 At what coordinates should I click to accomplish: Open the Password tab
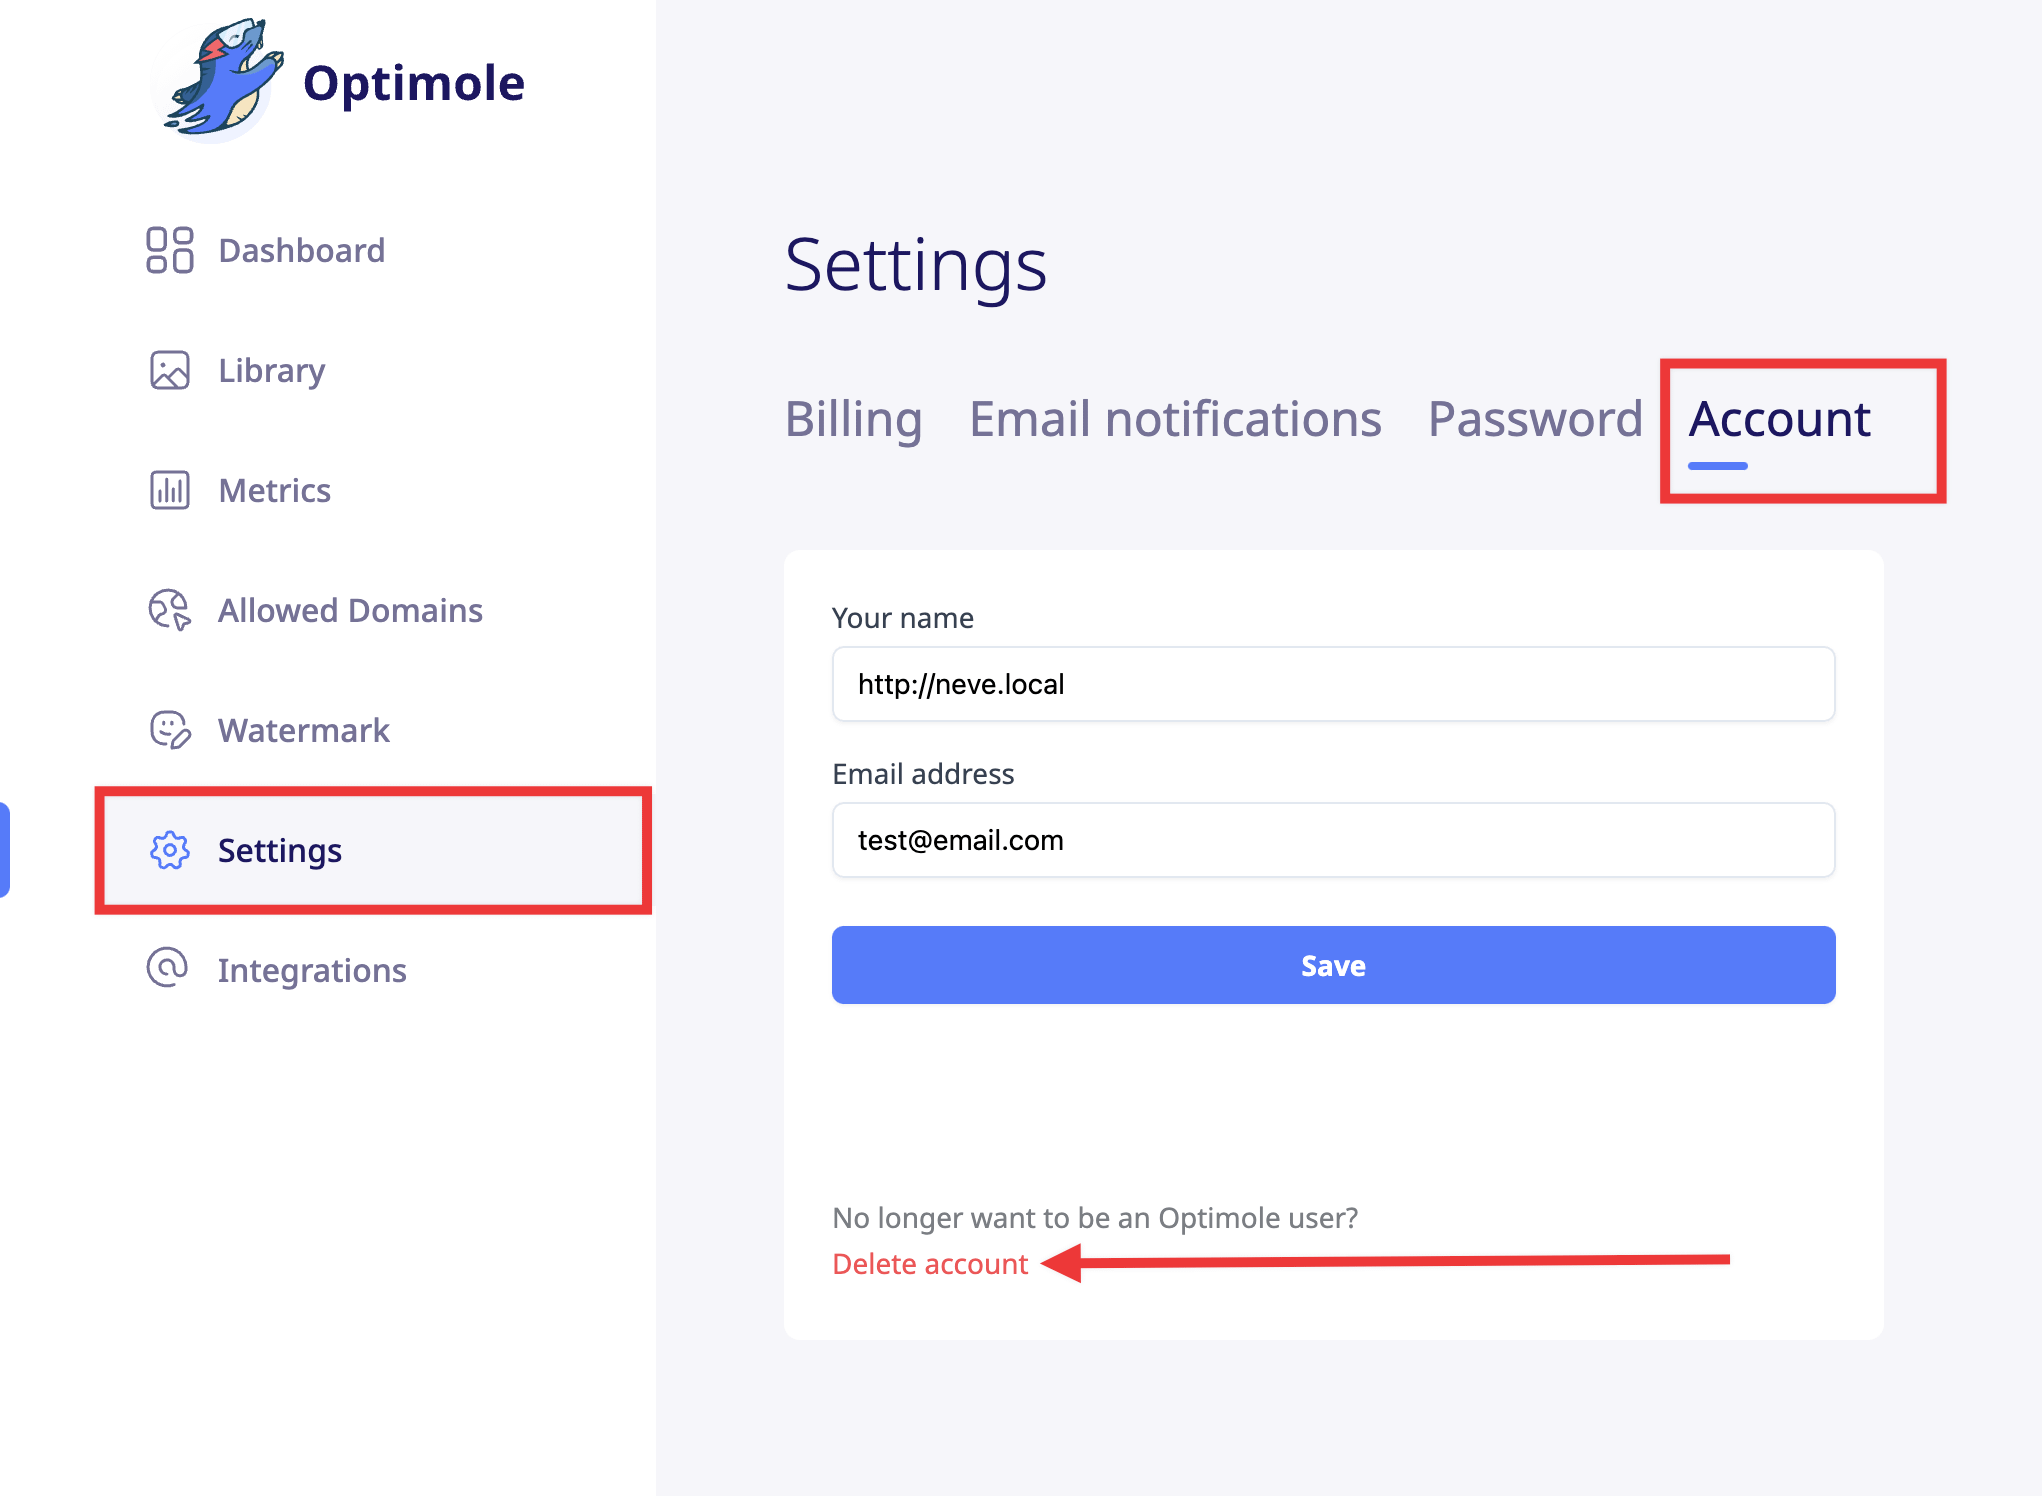[1535, 419]
